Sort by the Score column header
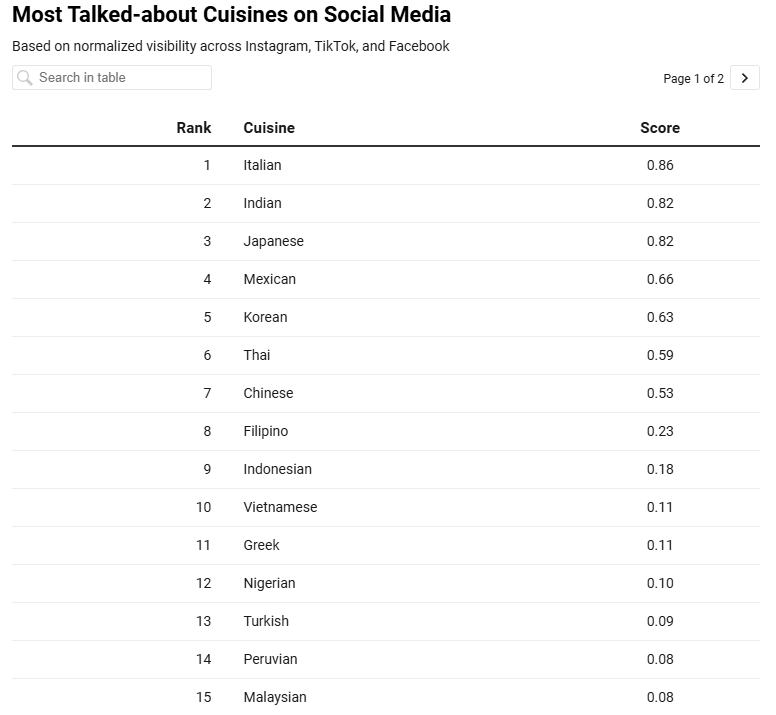This screenshot has width=776, height=715. (660, 128)
